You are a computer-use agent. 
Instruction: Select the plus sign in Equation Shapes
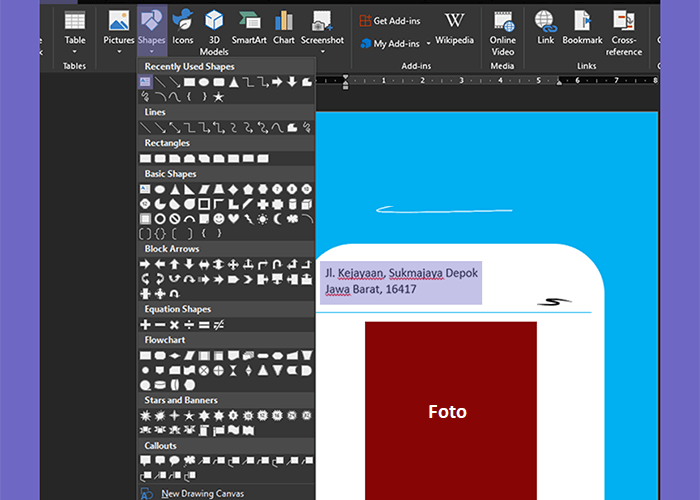tap(145, 325)
